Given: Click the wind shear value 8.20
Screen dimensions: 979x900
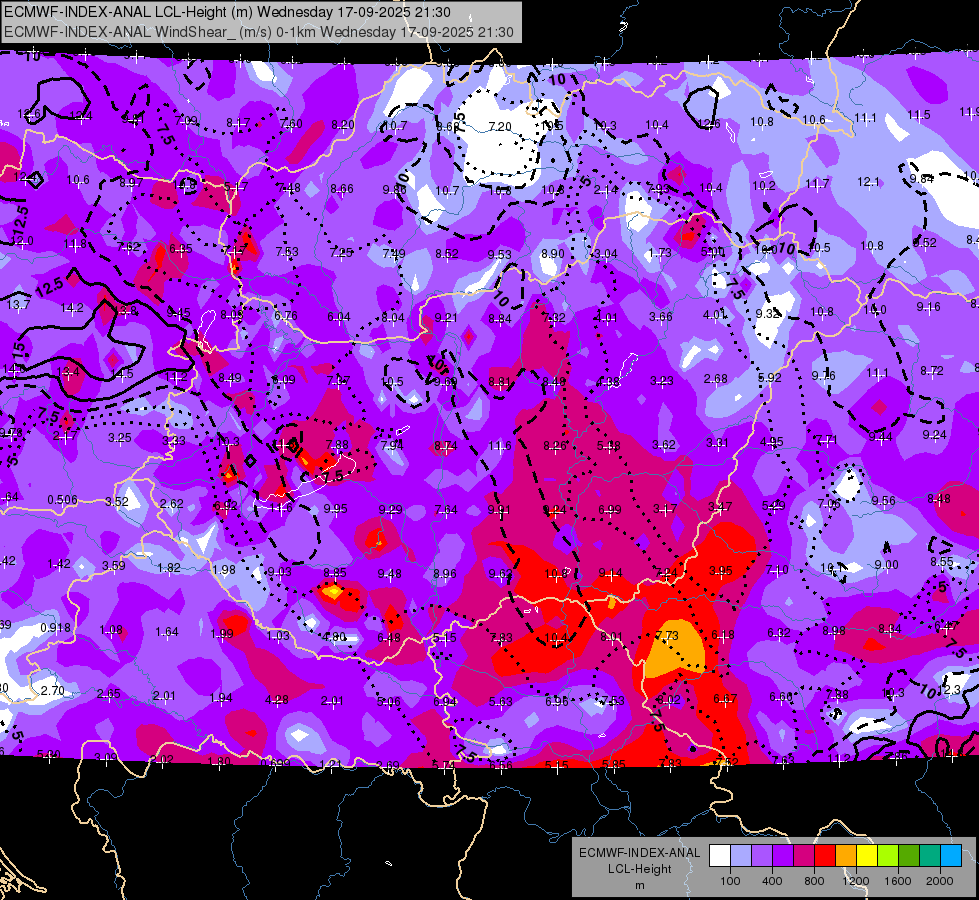Looking at the screenshot, I should pyautogui.click(x=343, y=124).
